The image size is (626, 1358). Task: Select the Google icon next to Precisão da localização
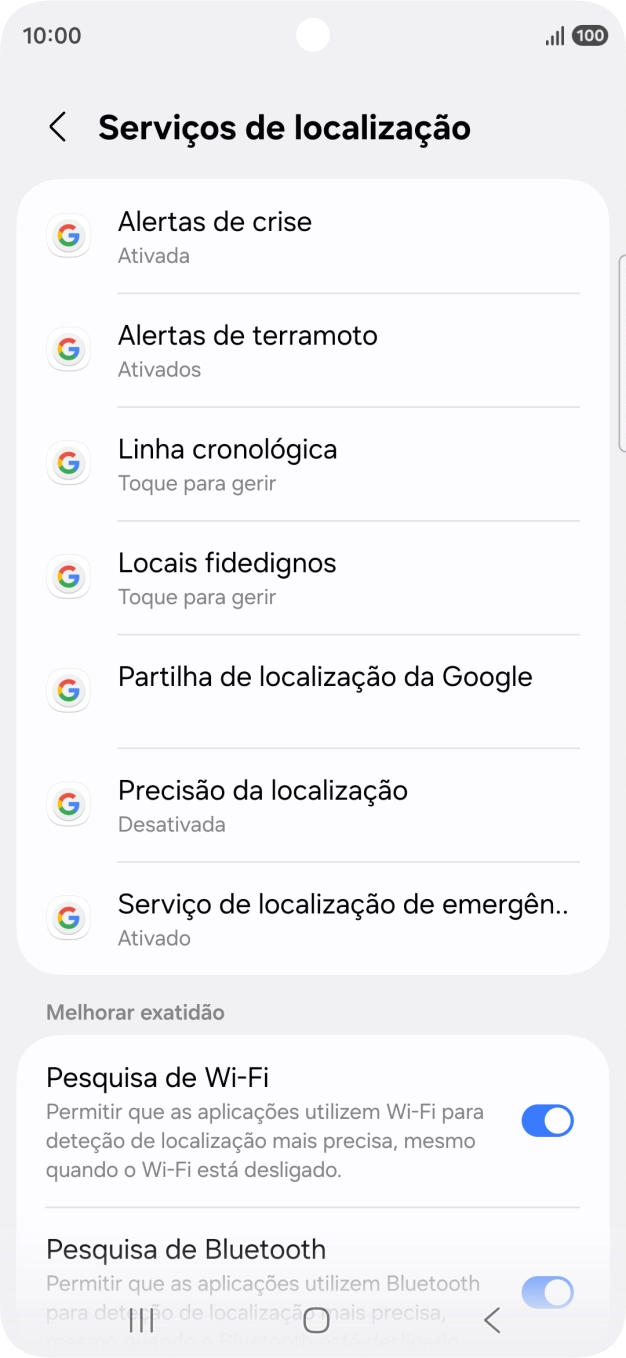tap(68, 804)
